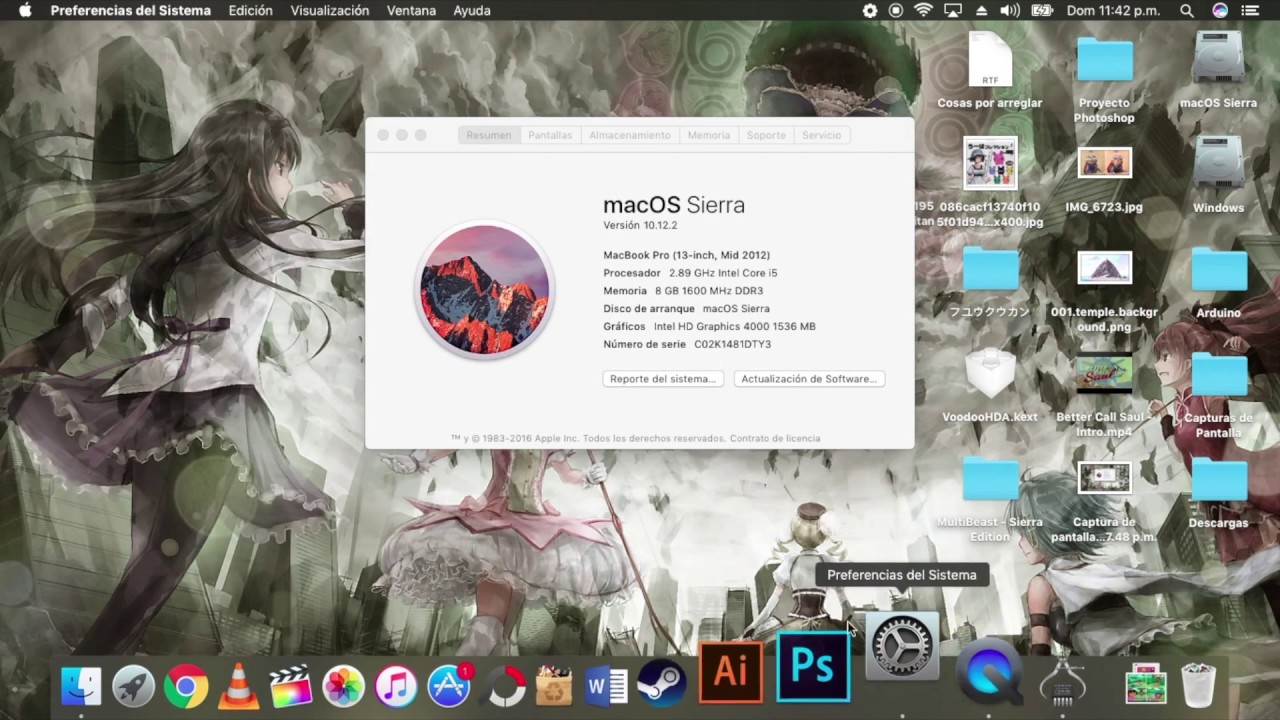Open the chip tweezers utility in Dock

tap(1063, 682)
